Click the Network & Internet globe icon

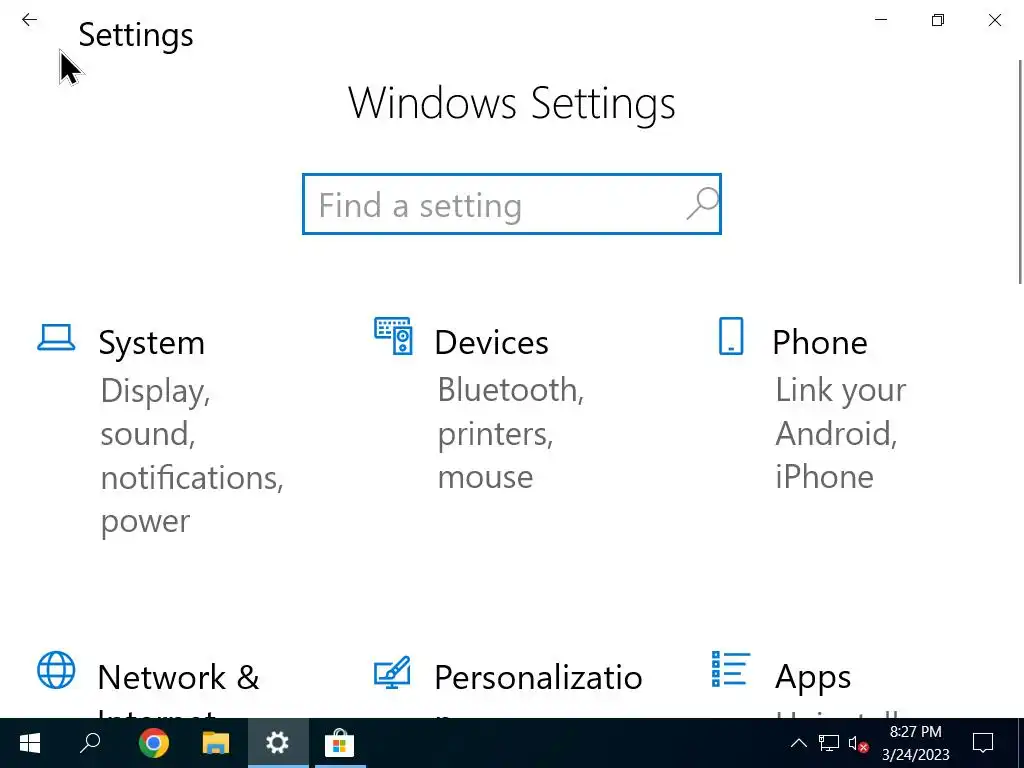tap(56, 670)
